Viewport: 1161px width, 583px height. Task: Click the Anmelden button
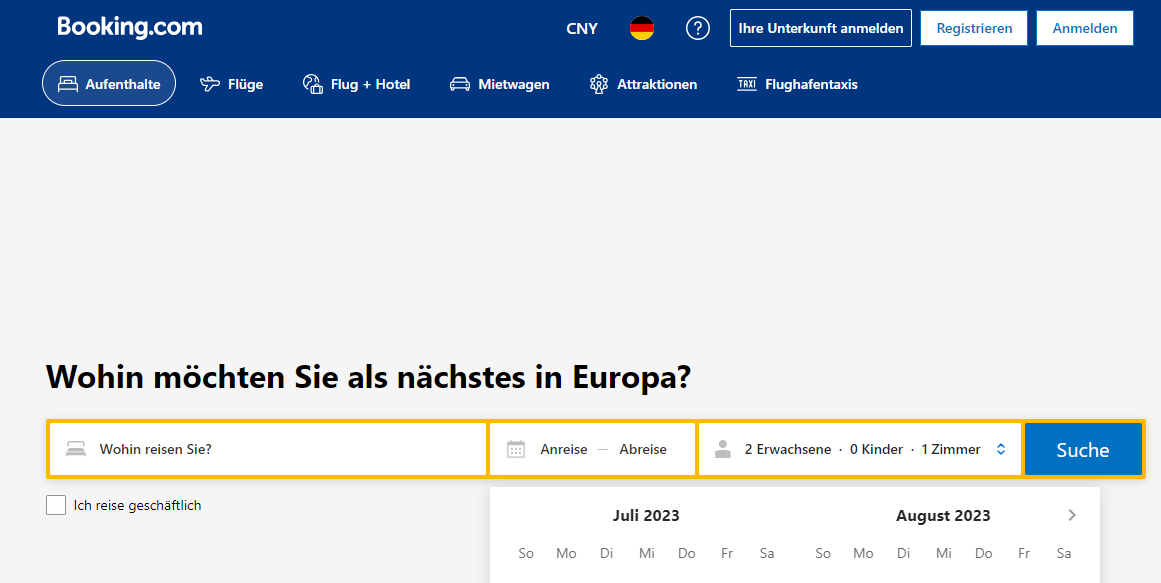(1085, 28)
